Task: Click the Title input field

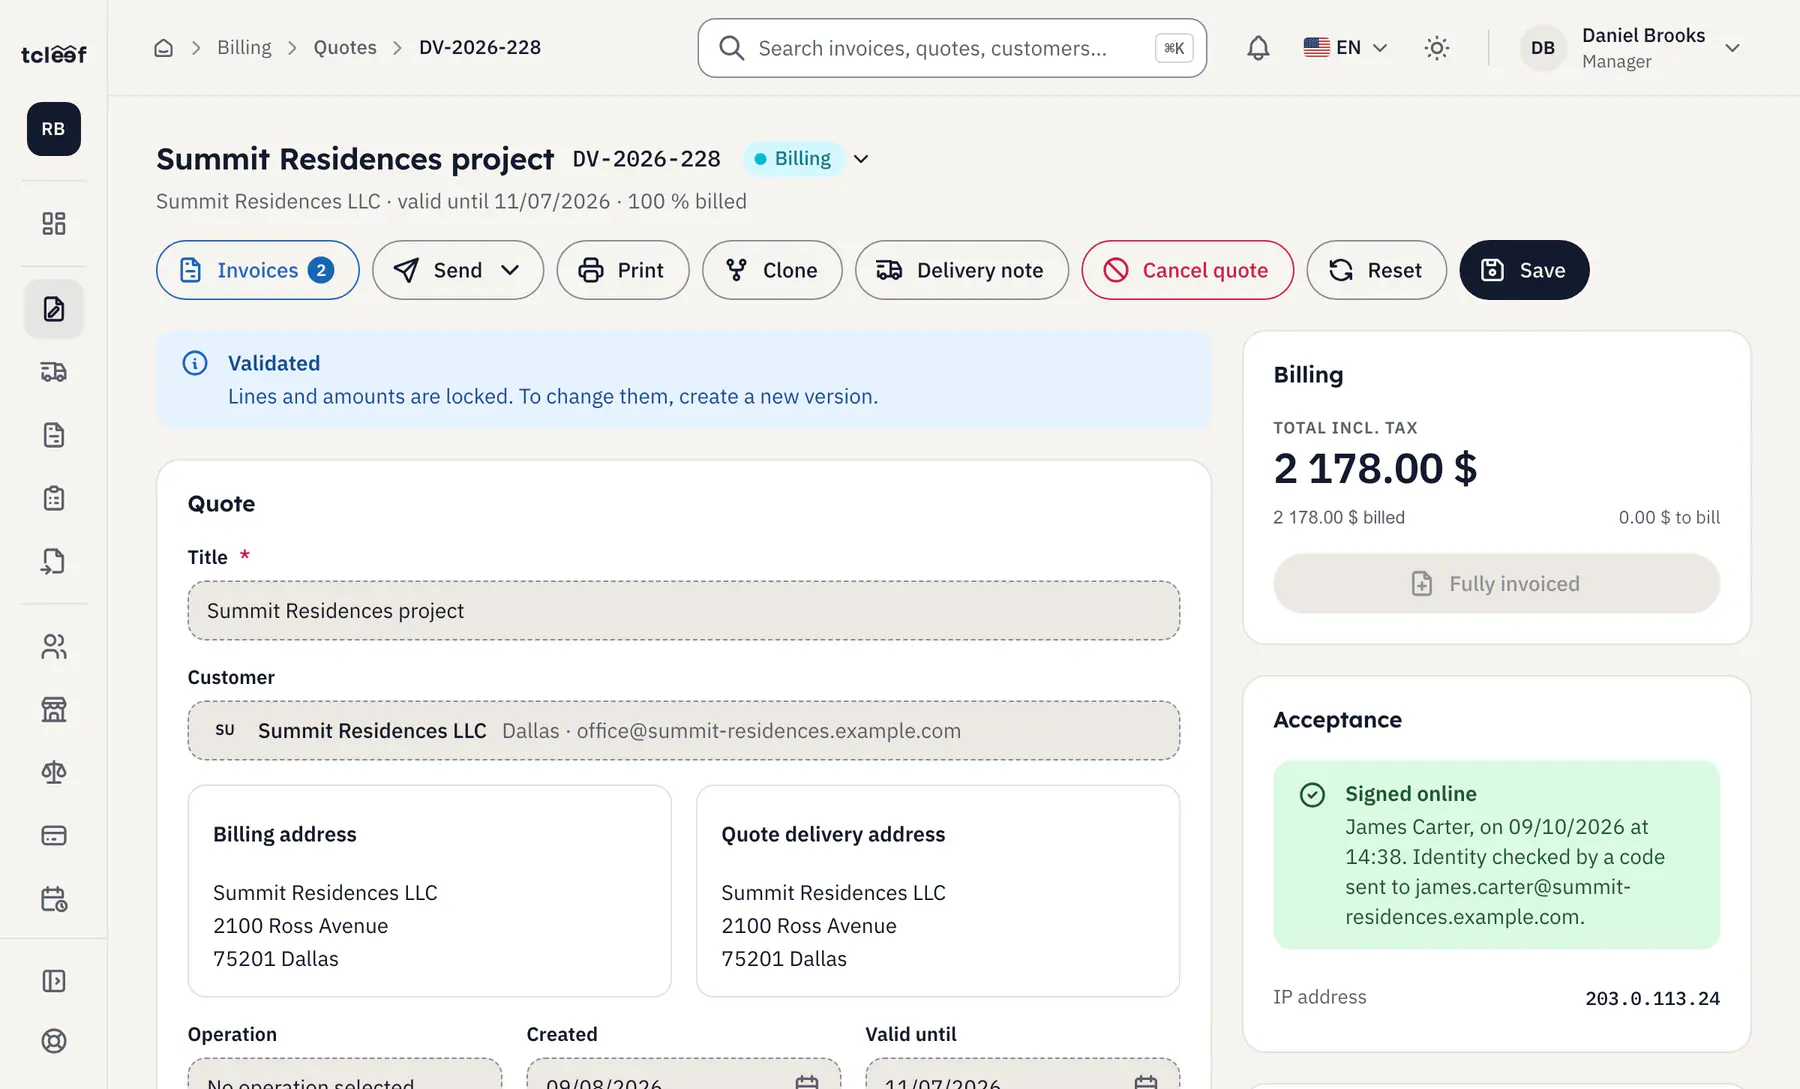Action: (x=684, y=611)
